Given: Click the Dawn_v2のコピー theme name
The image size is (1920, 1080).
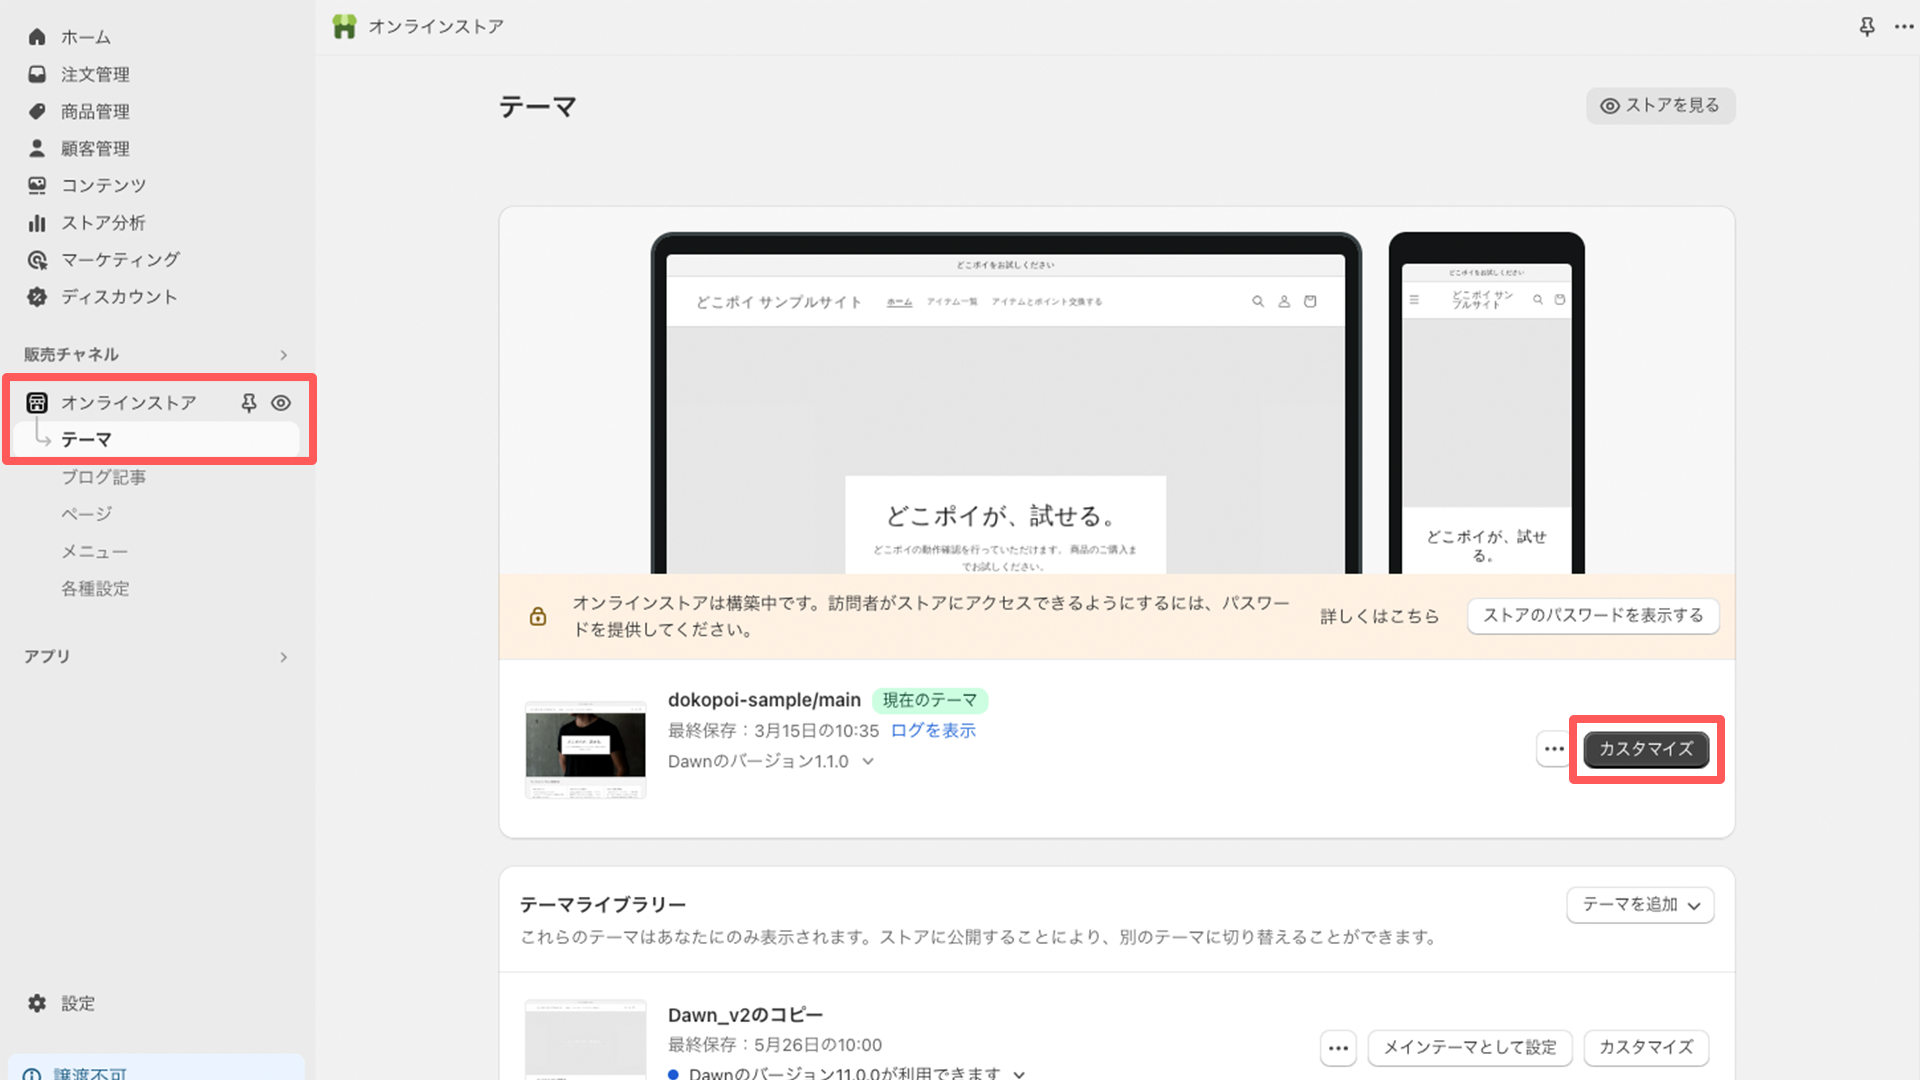Looking at the screenshot, I should coord(745,1015).
